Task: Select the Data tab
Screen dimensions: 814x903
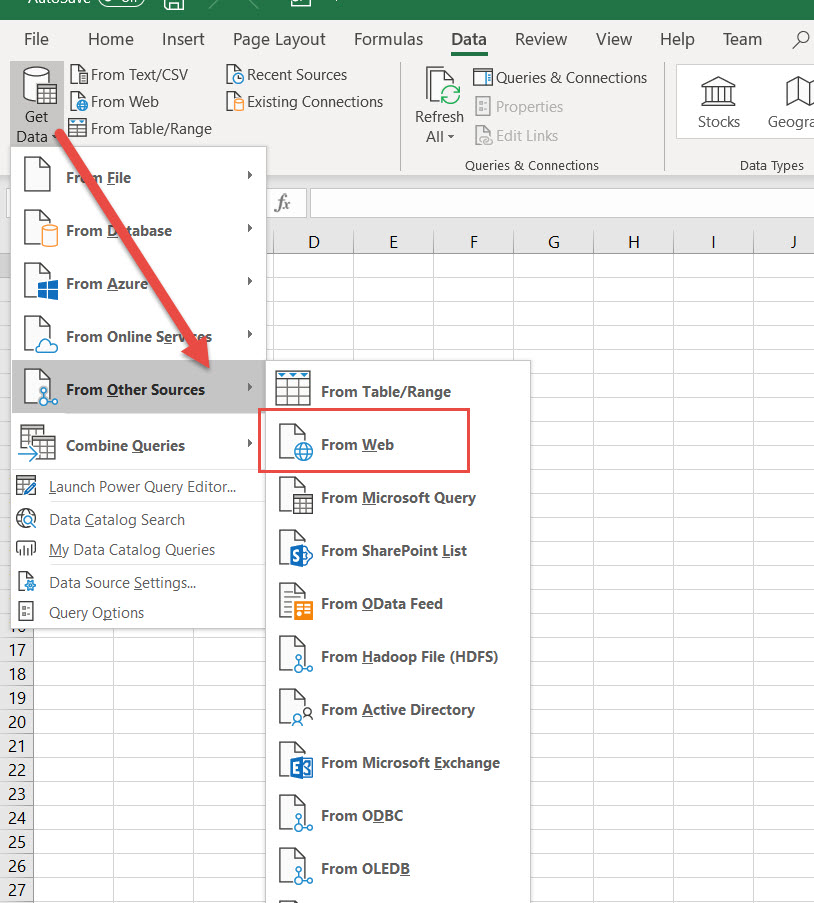Action: pyautogui.click(x=469, y=39)
